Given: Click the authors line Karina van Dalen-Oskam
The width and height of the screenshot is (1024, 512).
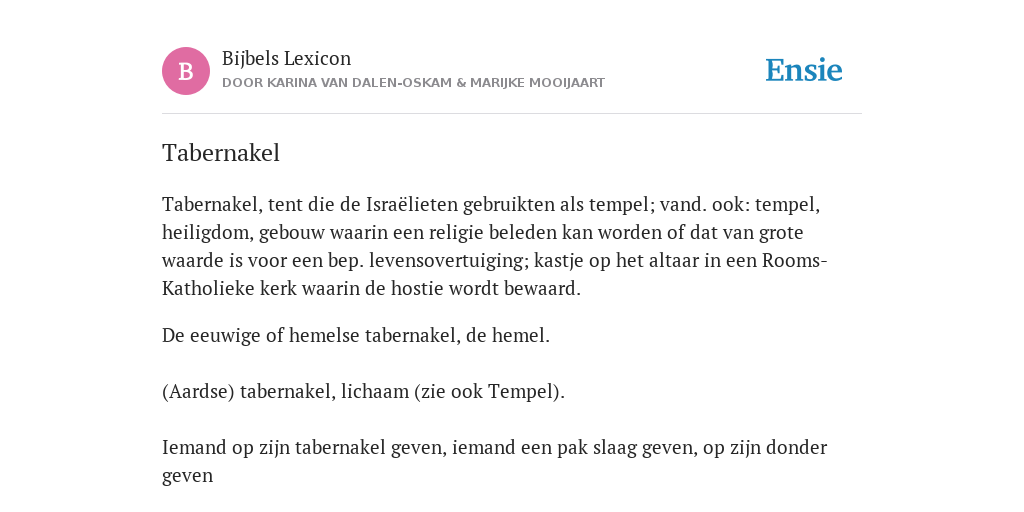Looking at the screenshot, I should 413,83.
